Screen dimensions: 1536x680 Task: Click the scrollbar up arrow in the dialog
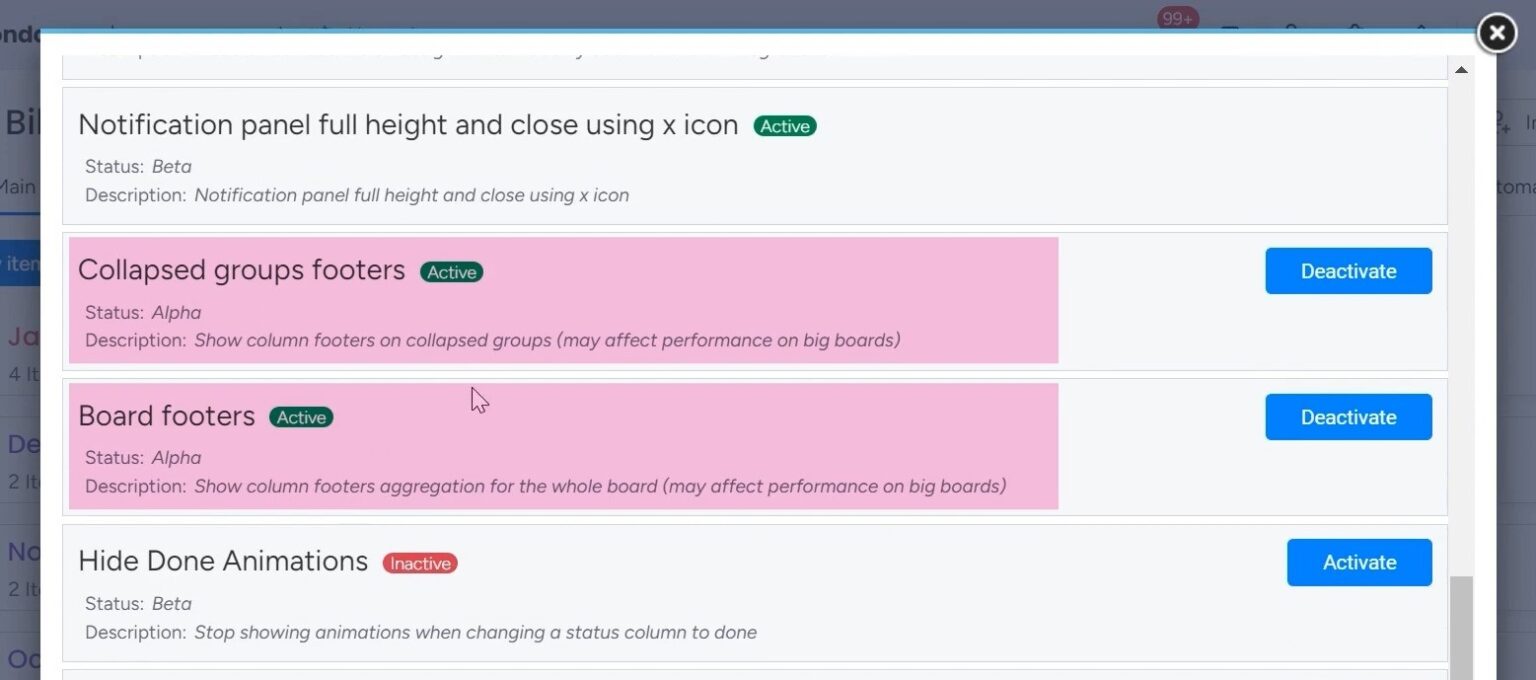[x=1461, y=68]
